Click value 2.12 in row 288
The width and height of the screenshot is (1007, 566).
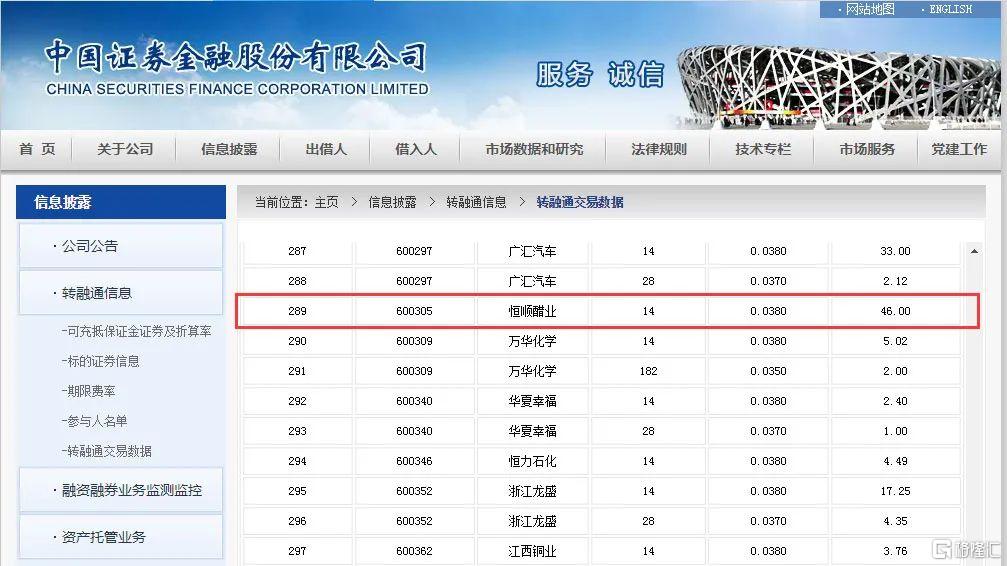coord(895,281)
